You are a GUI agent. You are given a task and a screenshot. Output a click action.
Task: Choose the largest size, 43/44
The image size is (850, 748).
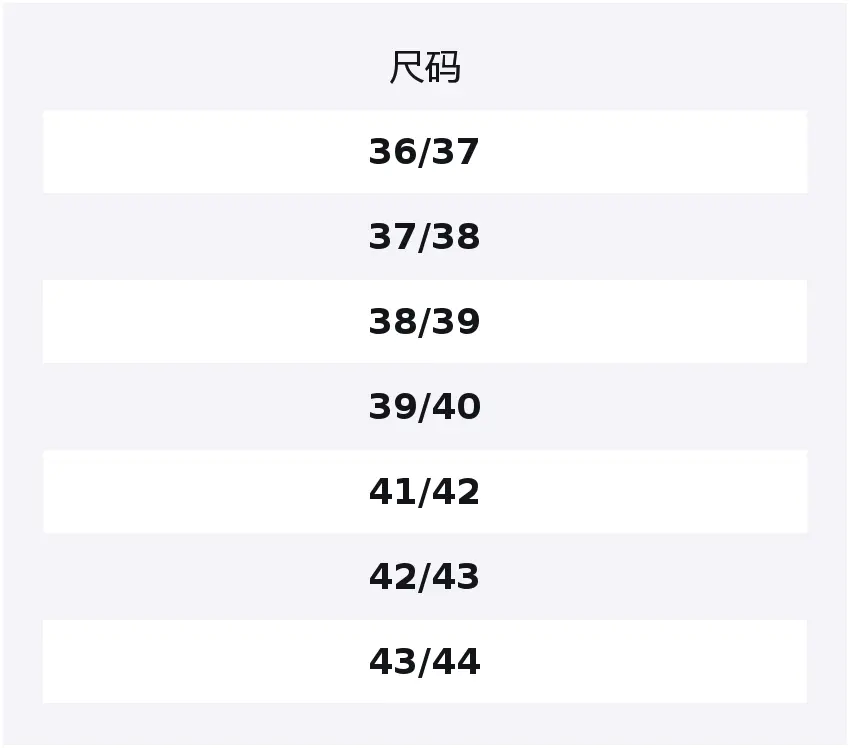point(424,662)
